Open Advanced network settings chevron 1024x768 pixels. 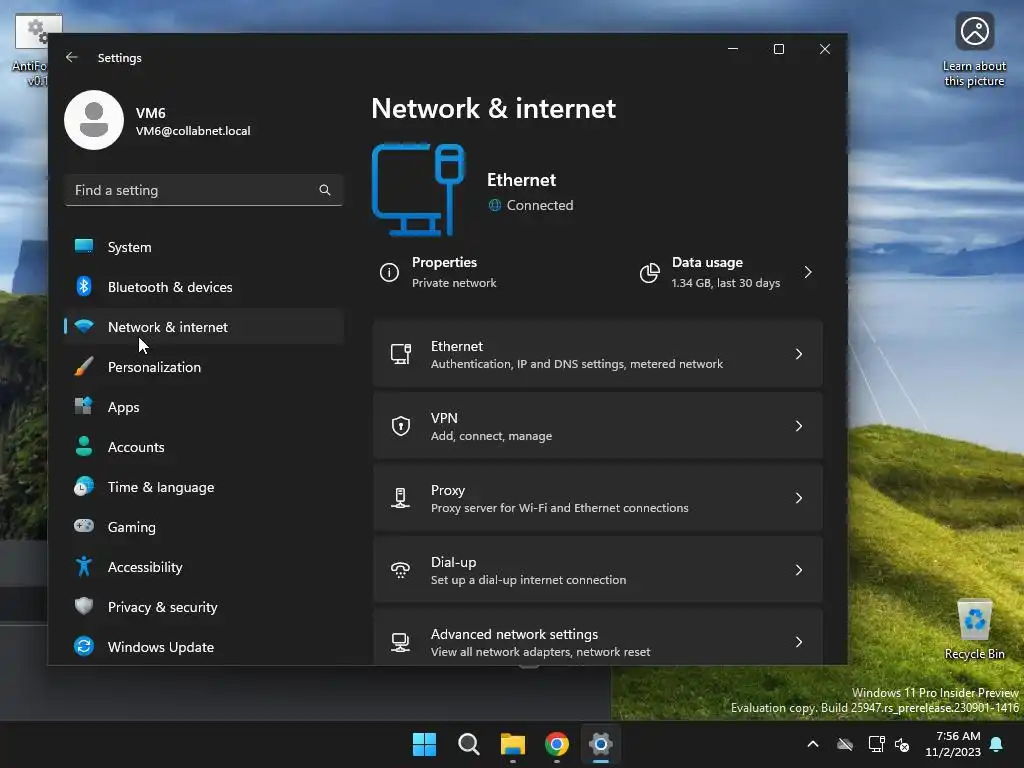(799, 642)
